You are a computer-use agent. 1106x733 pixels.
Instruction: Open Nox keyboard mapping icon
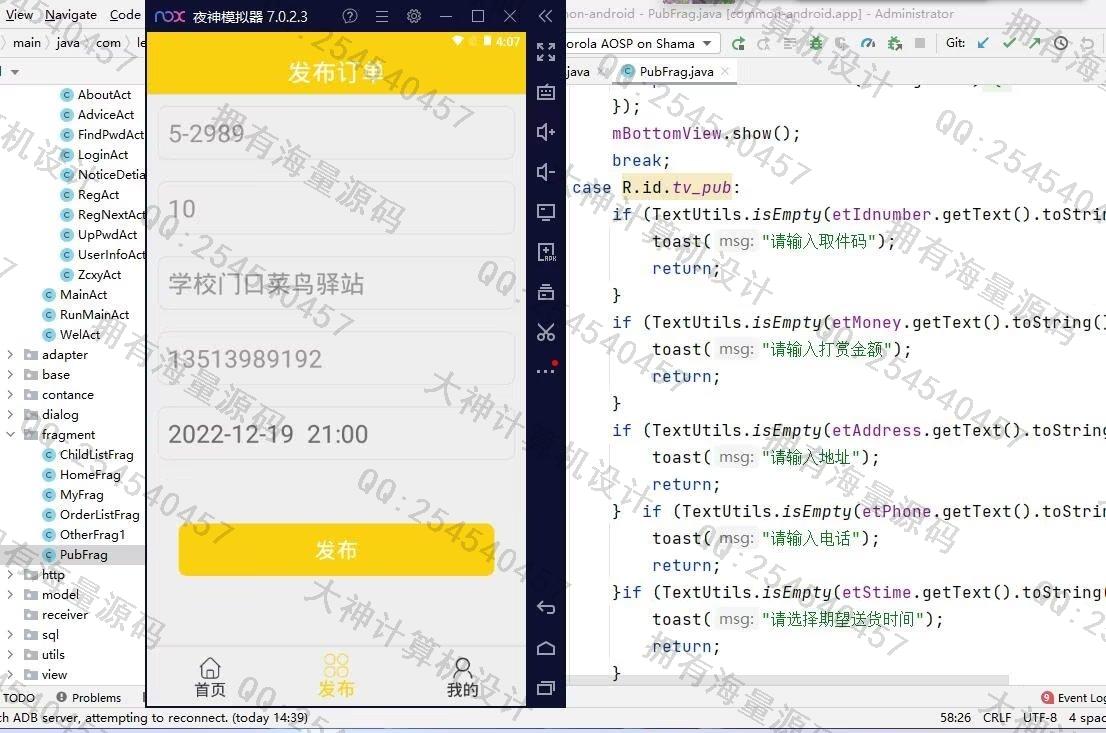click(545, 92)
